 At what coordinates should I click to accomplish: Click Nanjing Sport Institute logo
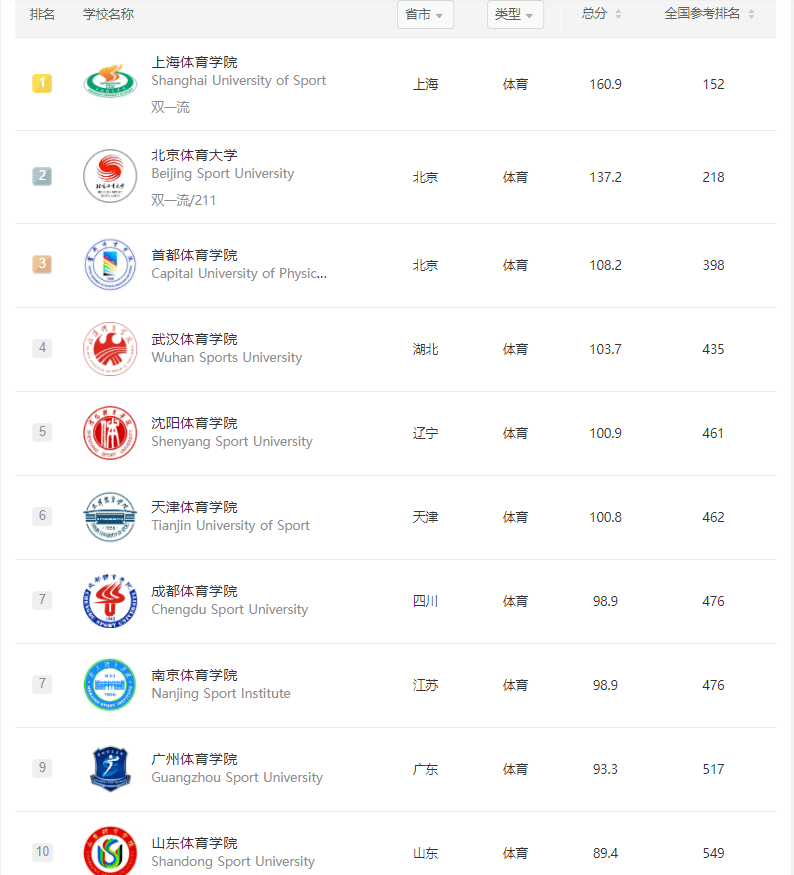point(110,685)
